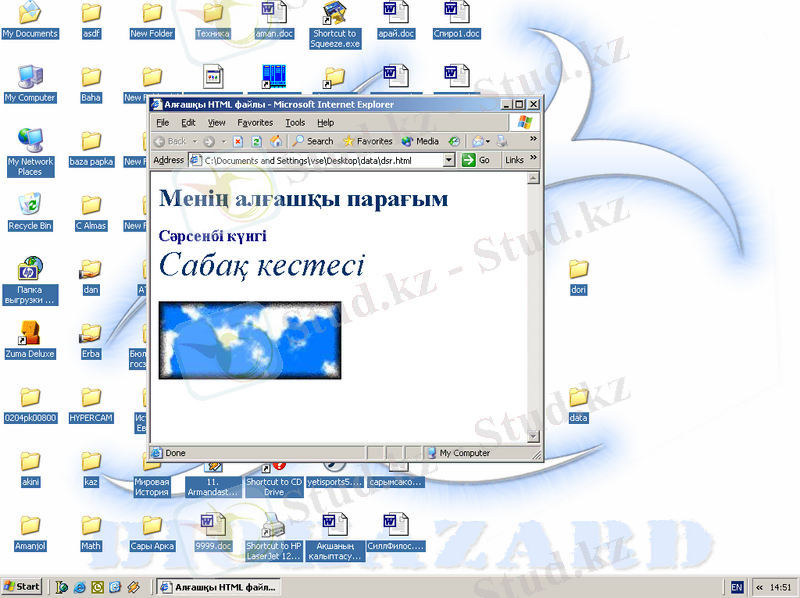Screen dimensions: 800x598
Task: Select the Сары Арка folder
Action: (x=152, y=533)
